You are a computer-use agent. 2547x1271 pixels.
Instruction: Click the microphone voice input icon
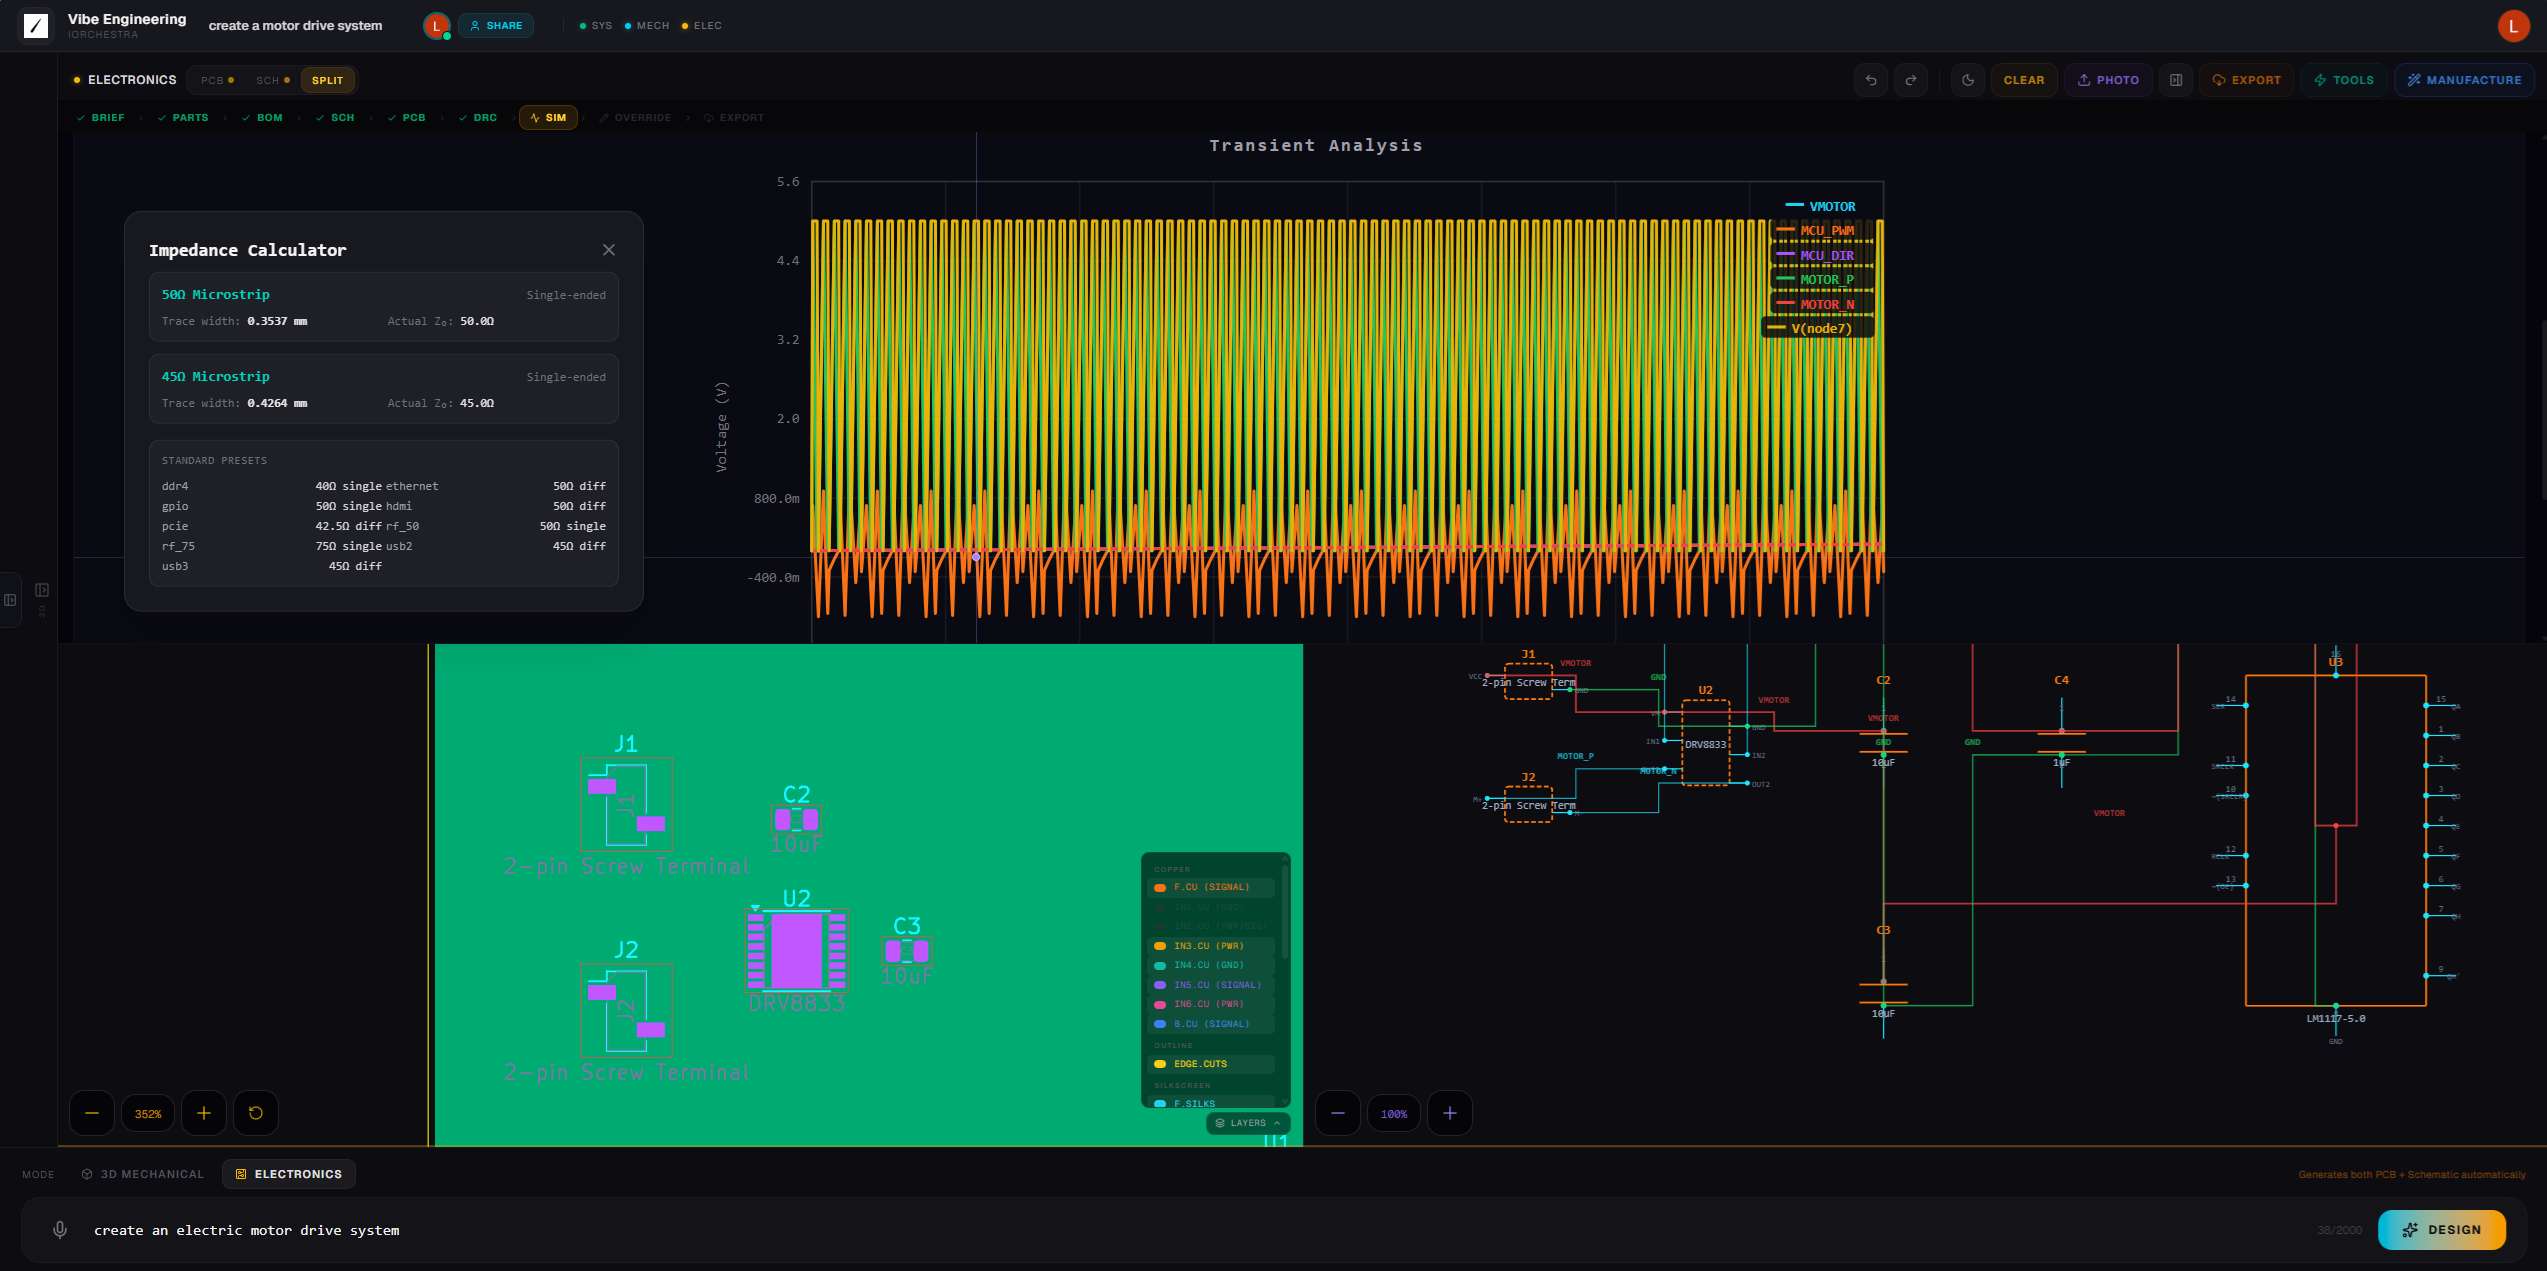point(60,1230)
